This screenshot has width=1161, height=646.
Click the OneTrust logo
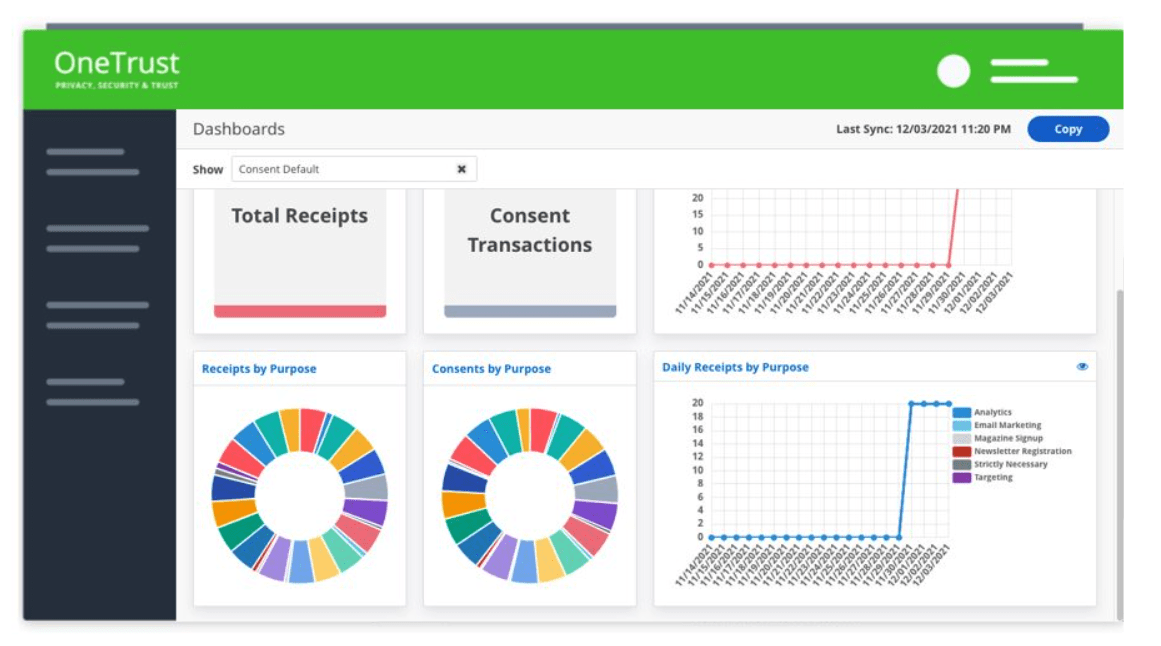tap(117, 69)
